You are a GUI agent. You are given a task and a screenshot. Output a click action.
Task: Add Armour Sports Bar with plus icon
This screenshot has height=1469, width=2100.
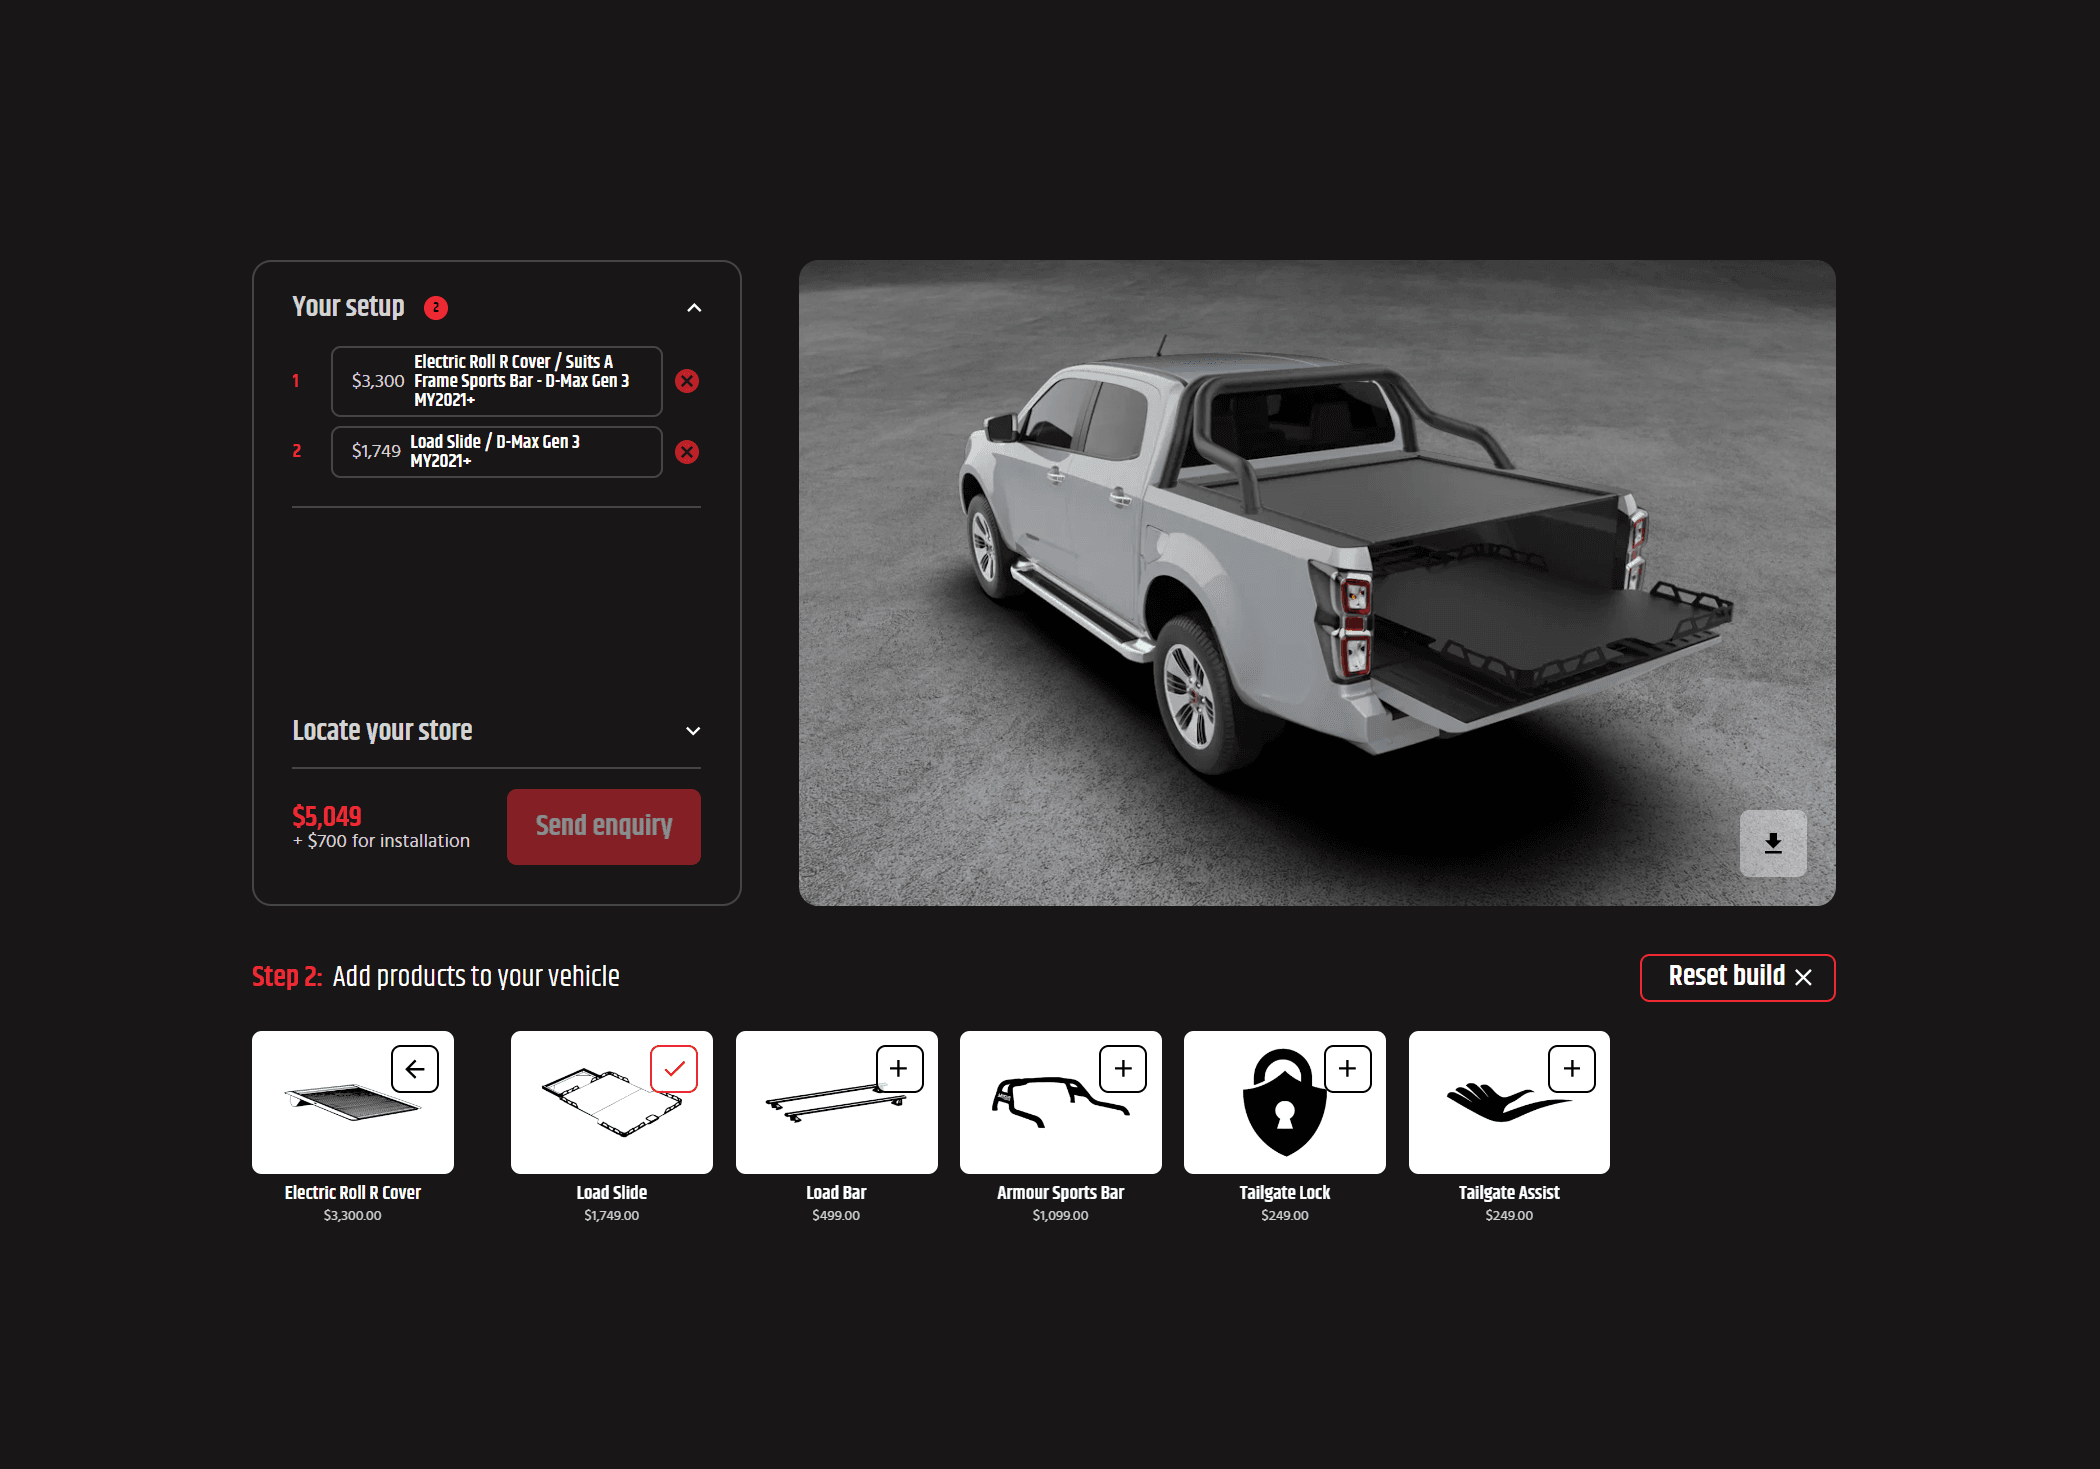coord(1123,1069)
